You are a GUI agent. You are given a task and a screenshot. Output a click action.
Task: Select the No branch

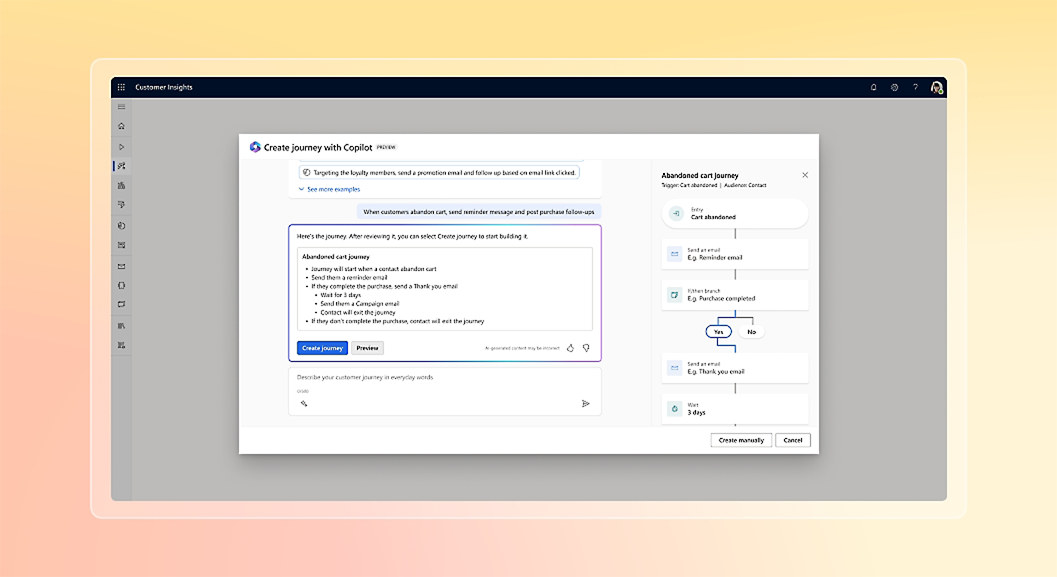[752, 332]
